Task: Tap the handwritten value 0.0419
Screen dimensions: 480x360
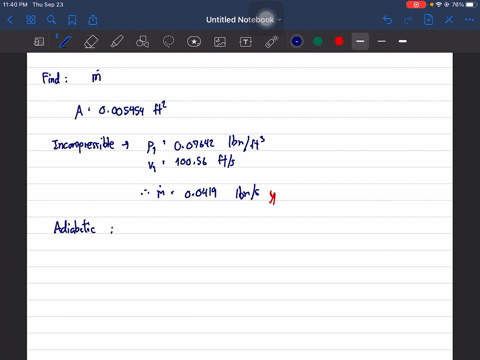Action: tap(200, 193)
